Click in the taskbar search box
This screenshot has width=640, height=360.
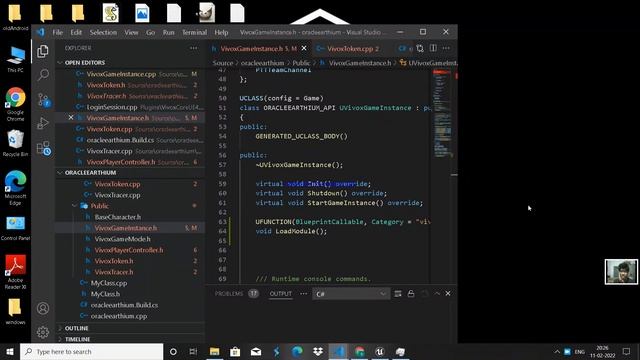point(91,351)
